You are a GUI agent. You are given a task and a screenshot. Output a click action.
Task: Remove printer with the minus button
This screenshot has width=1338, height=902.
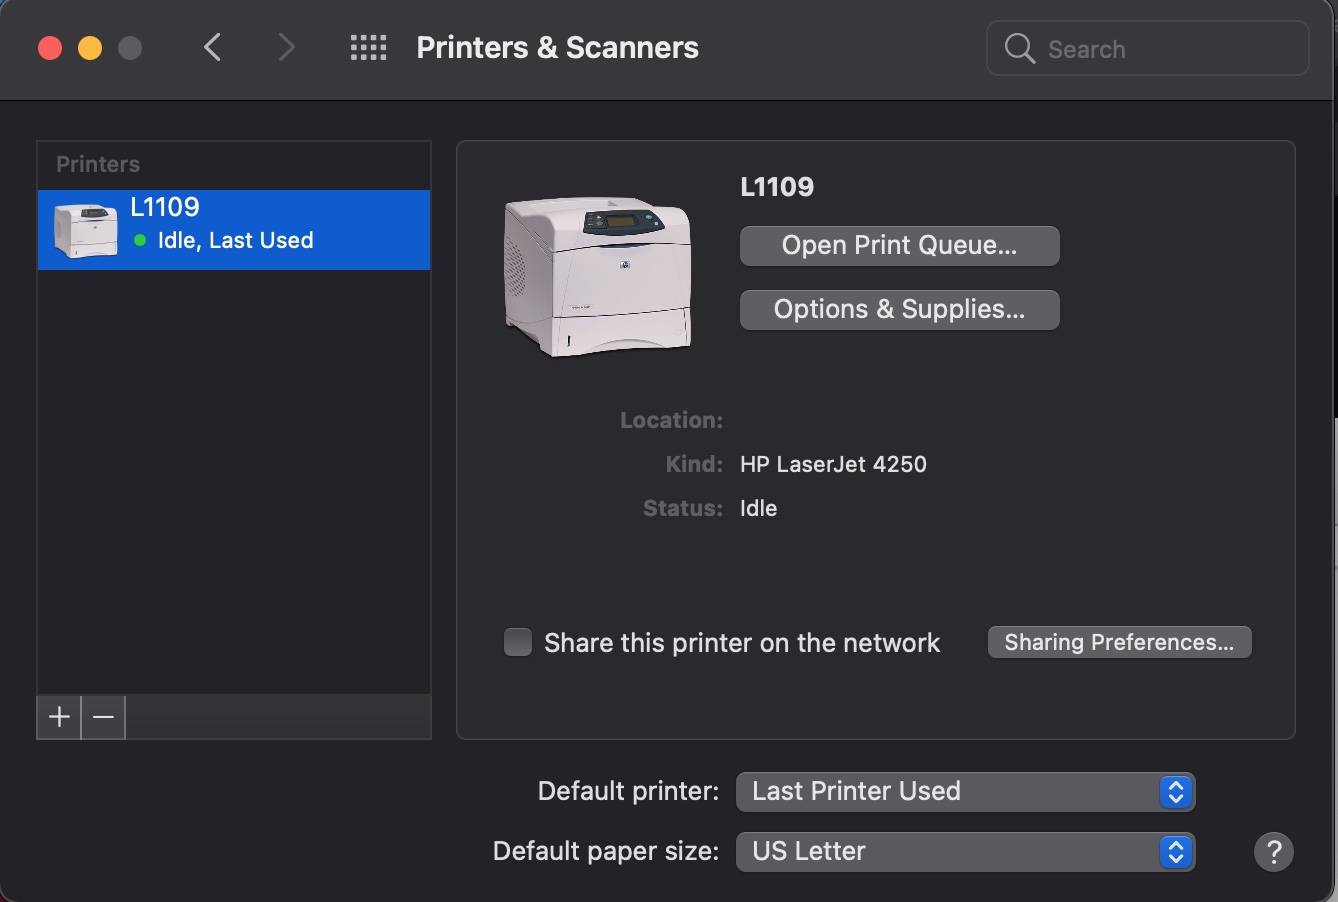[x=103, y=717]
